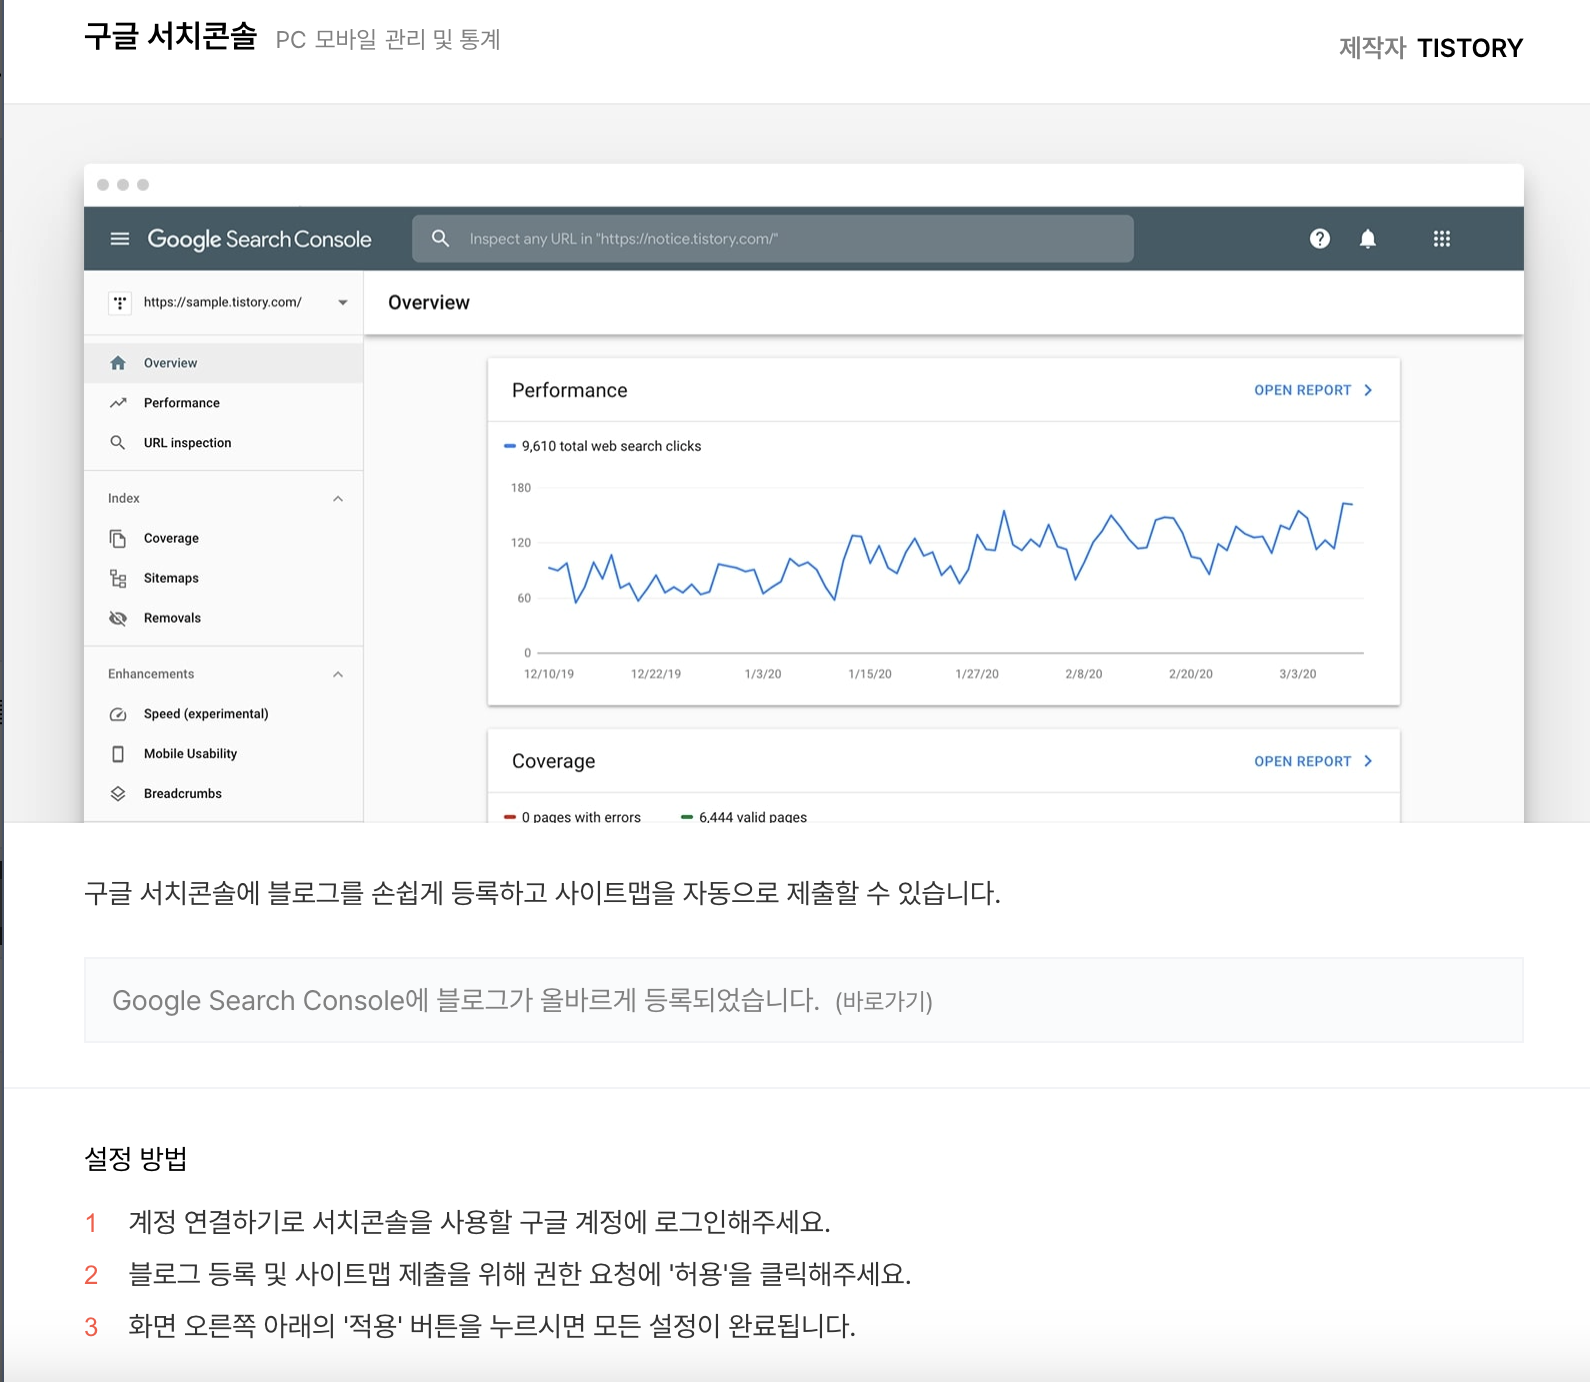
Task: Click the Coverage pages icon
Action: point(118,539)
